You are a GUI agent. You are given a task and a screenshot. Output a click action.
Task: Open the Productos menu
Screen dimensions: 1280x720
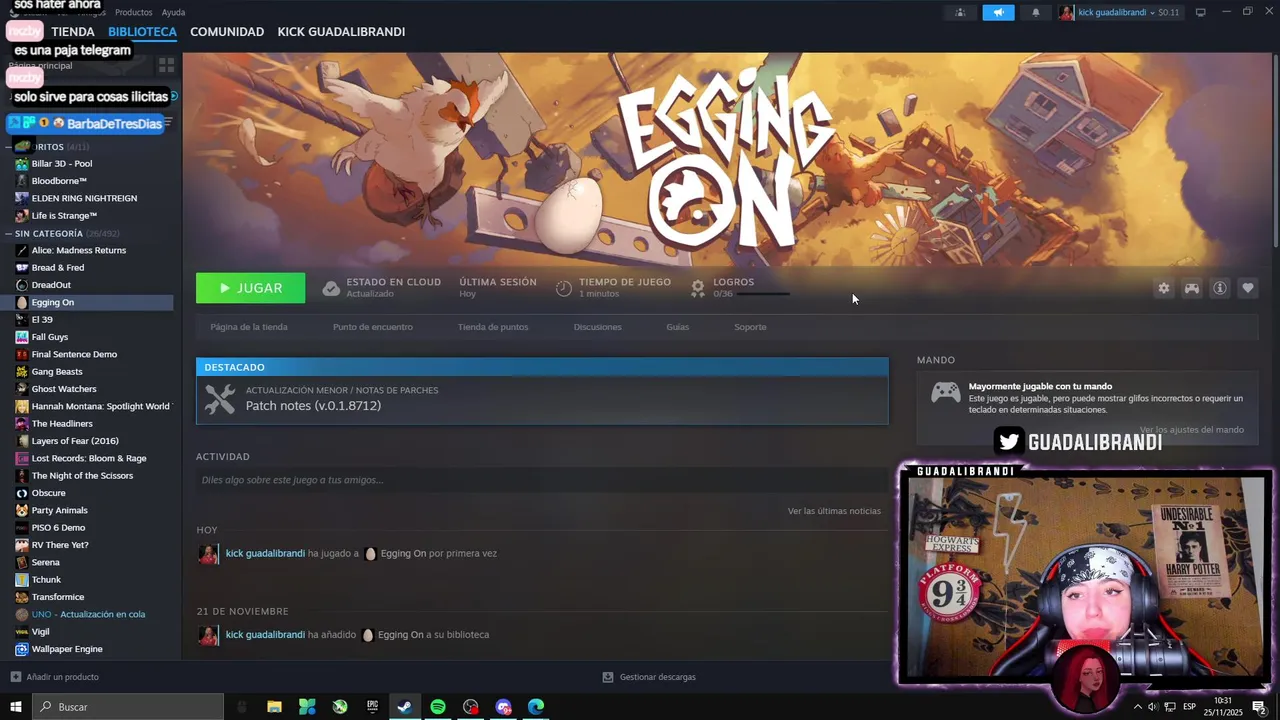tap(134, 12)
